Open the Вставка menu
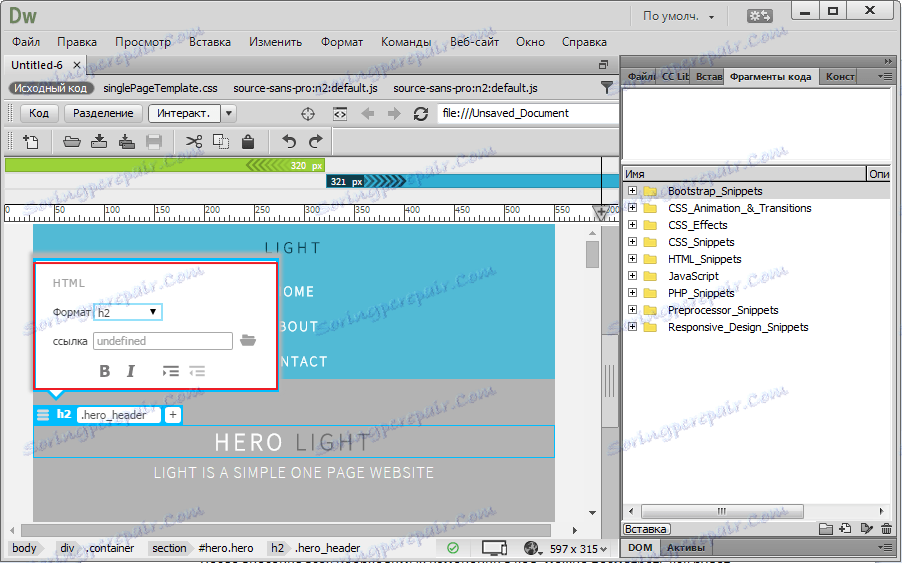The width and height of the screenshot is (902, 563). 210,42
